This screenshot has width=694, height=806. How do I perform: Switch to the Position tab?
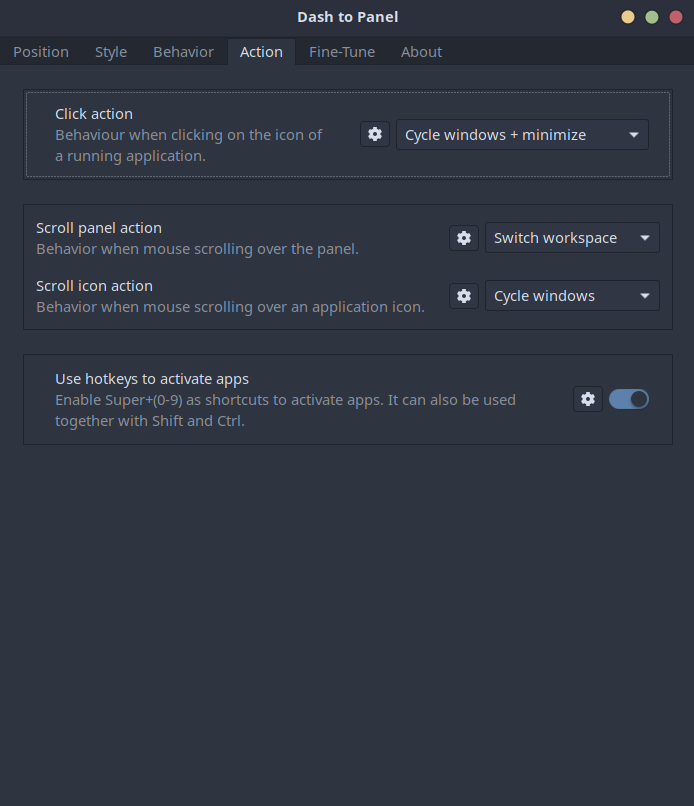point(40,52)
